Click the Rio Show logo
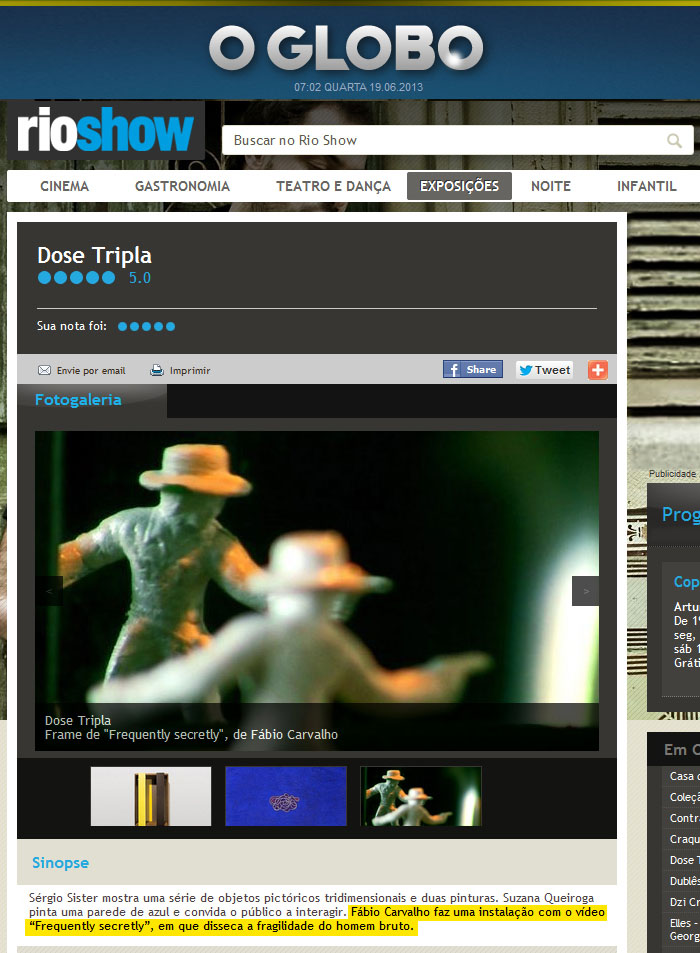Screen dimensions: 700x953 point(106,129)
